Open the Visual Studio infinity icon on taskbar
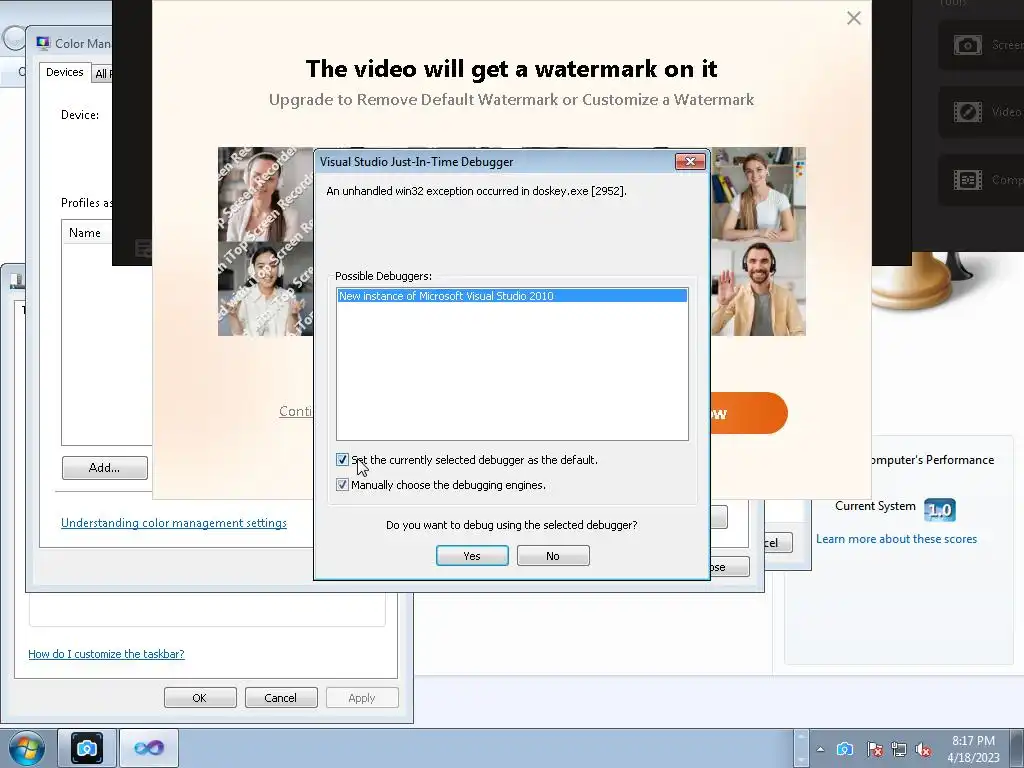The height and width of the screenshot is (768, 1024). 149,748
